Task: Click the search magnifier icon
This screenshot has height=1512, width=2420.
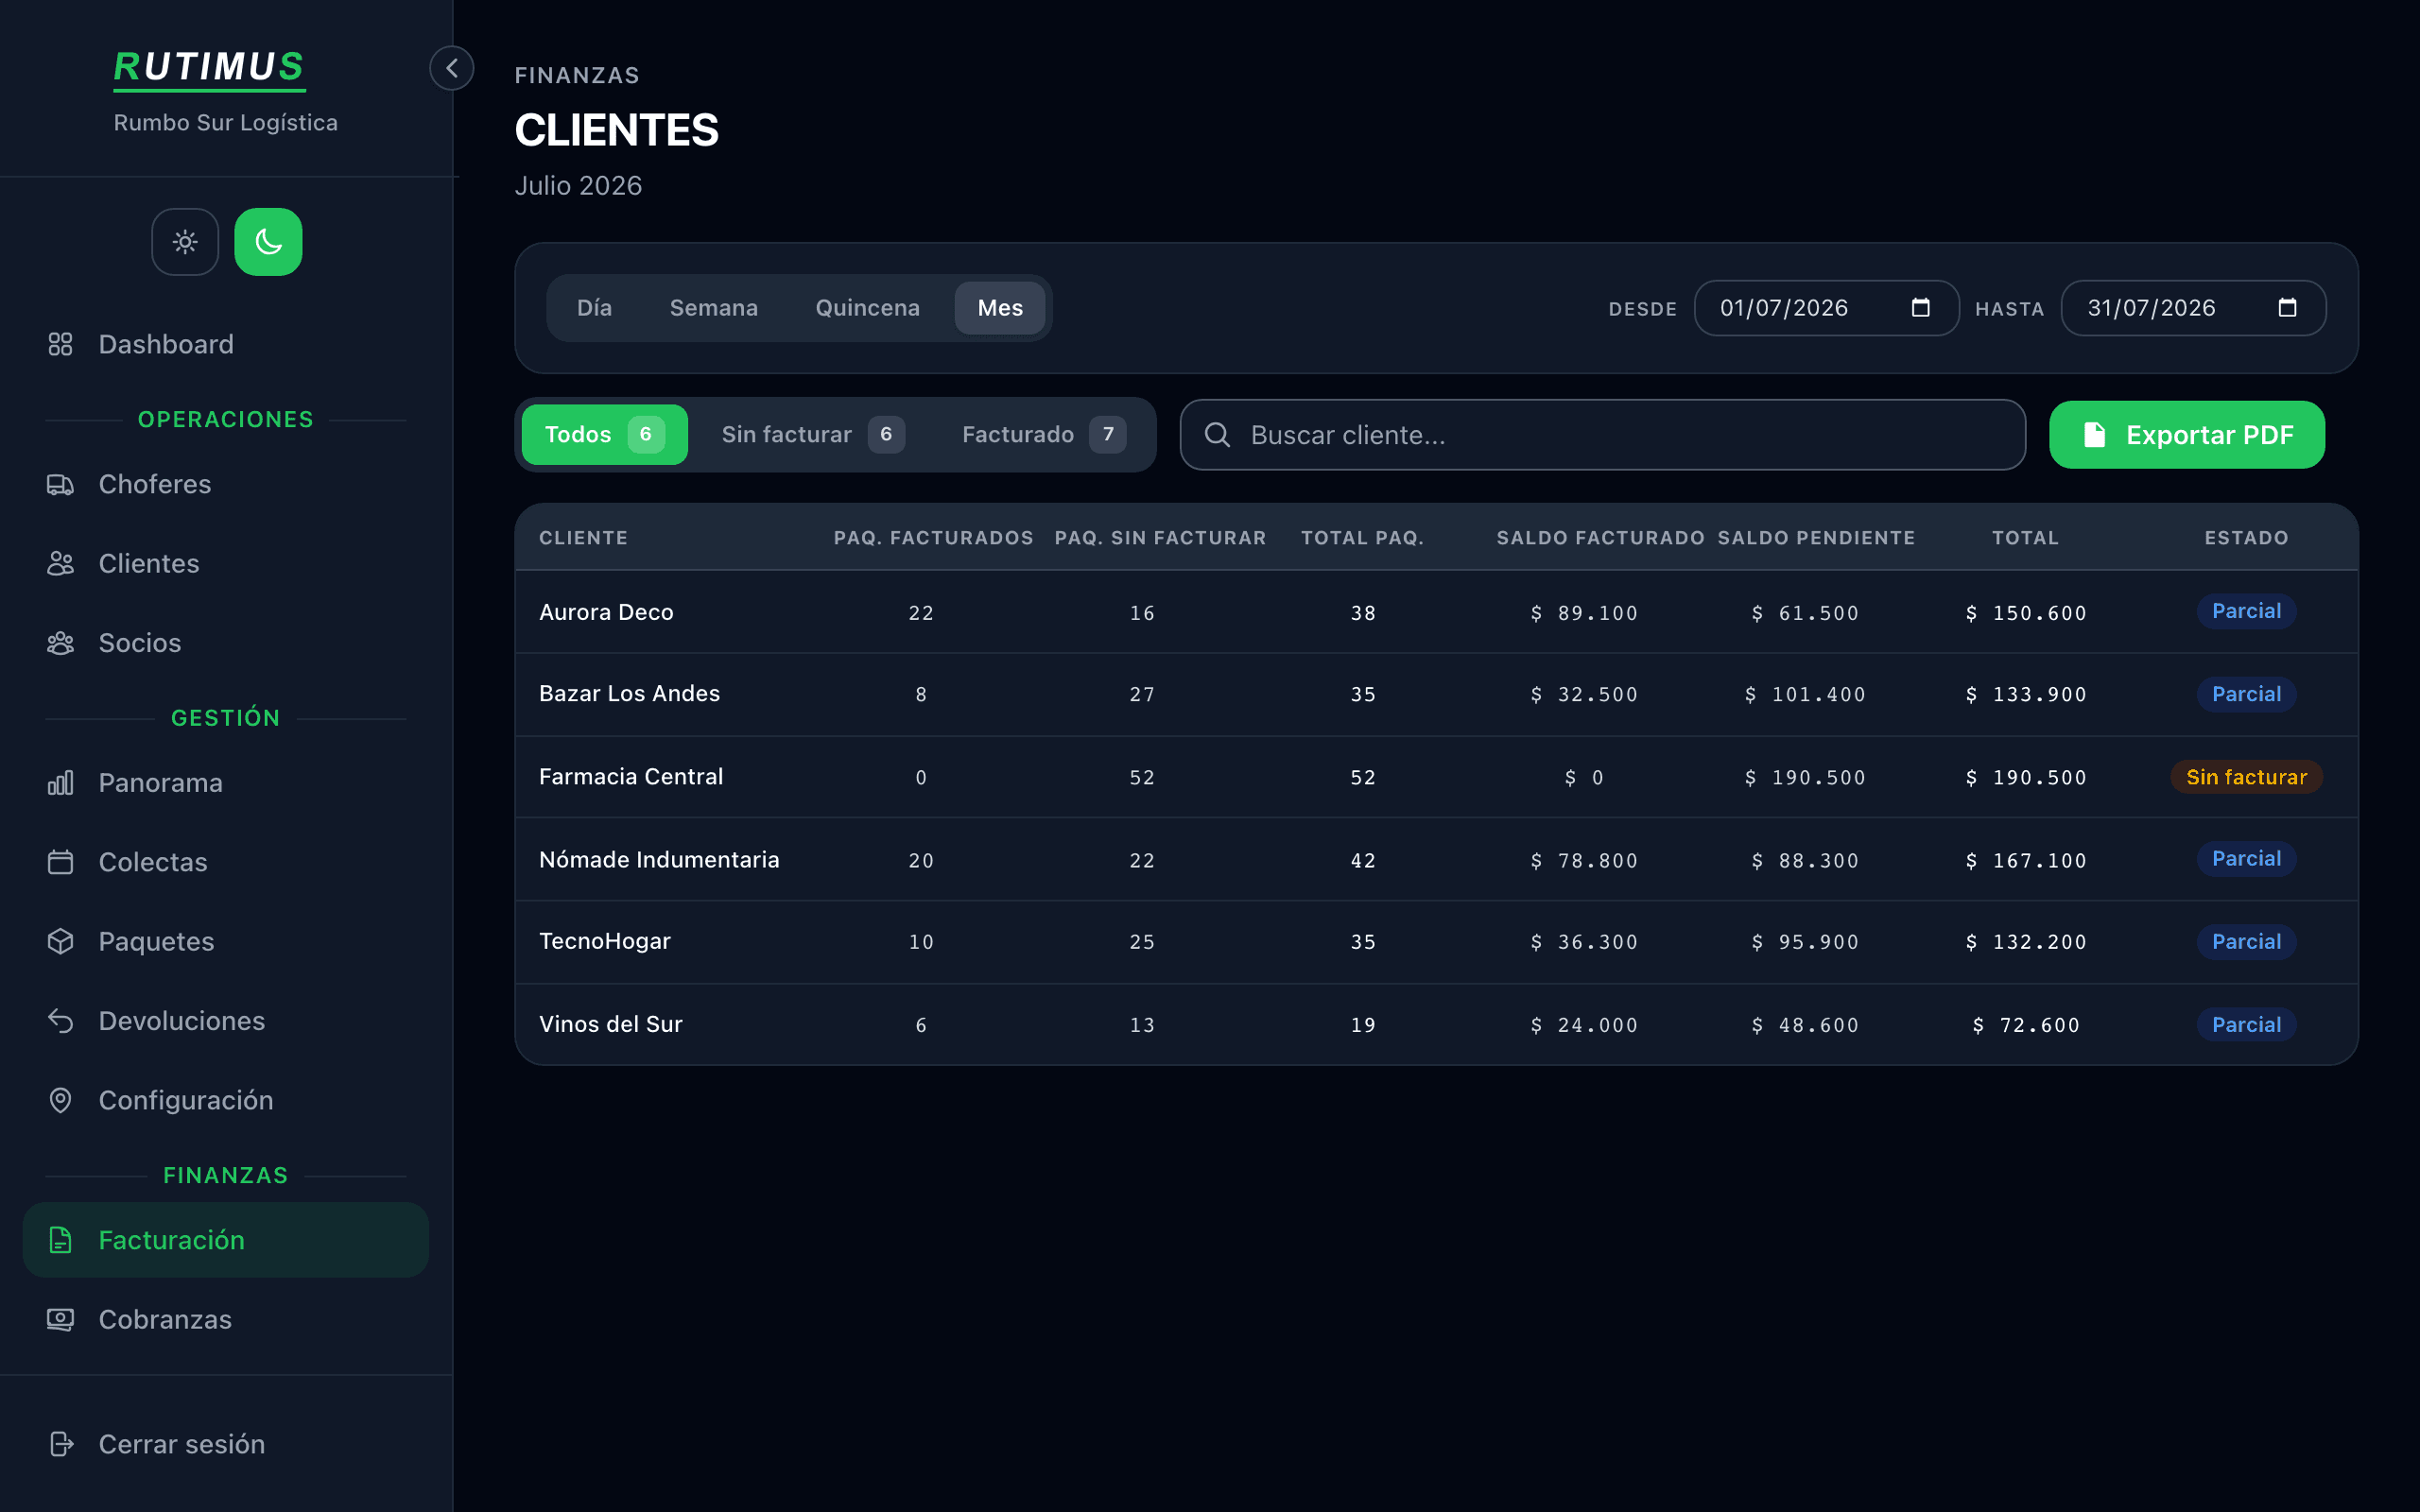Action: pos(1217,435)
